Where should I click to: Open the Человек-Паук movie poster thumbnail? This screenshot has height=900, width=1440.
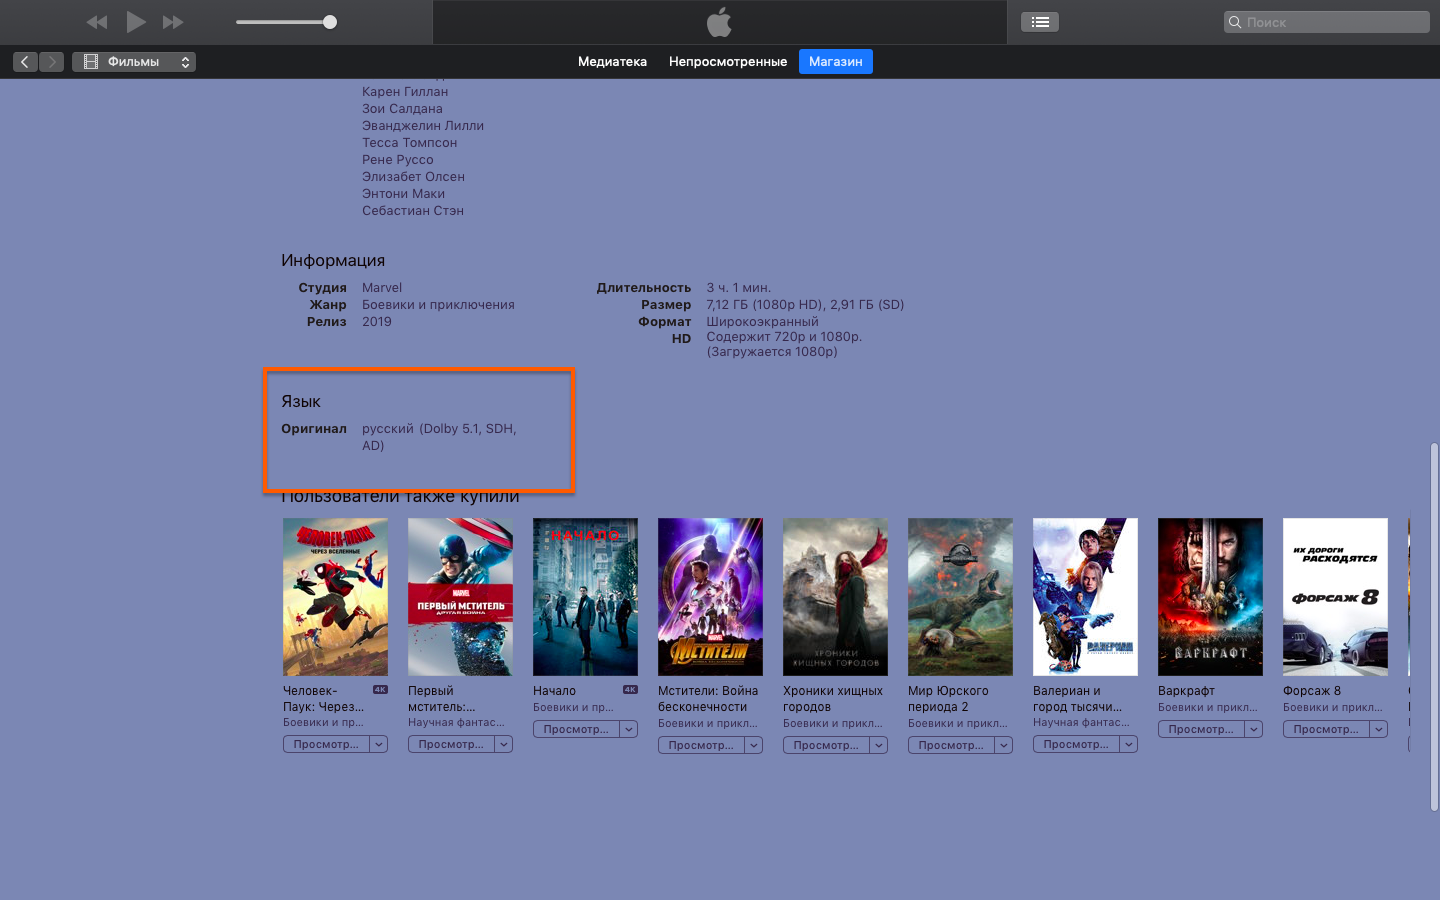tap(335, 597)
